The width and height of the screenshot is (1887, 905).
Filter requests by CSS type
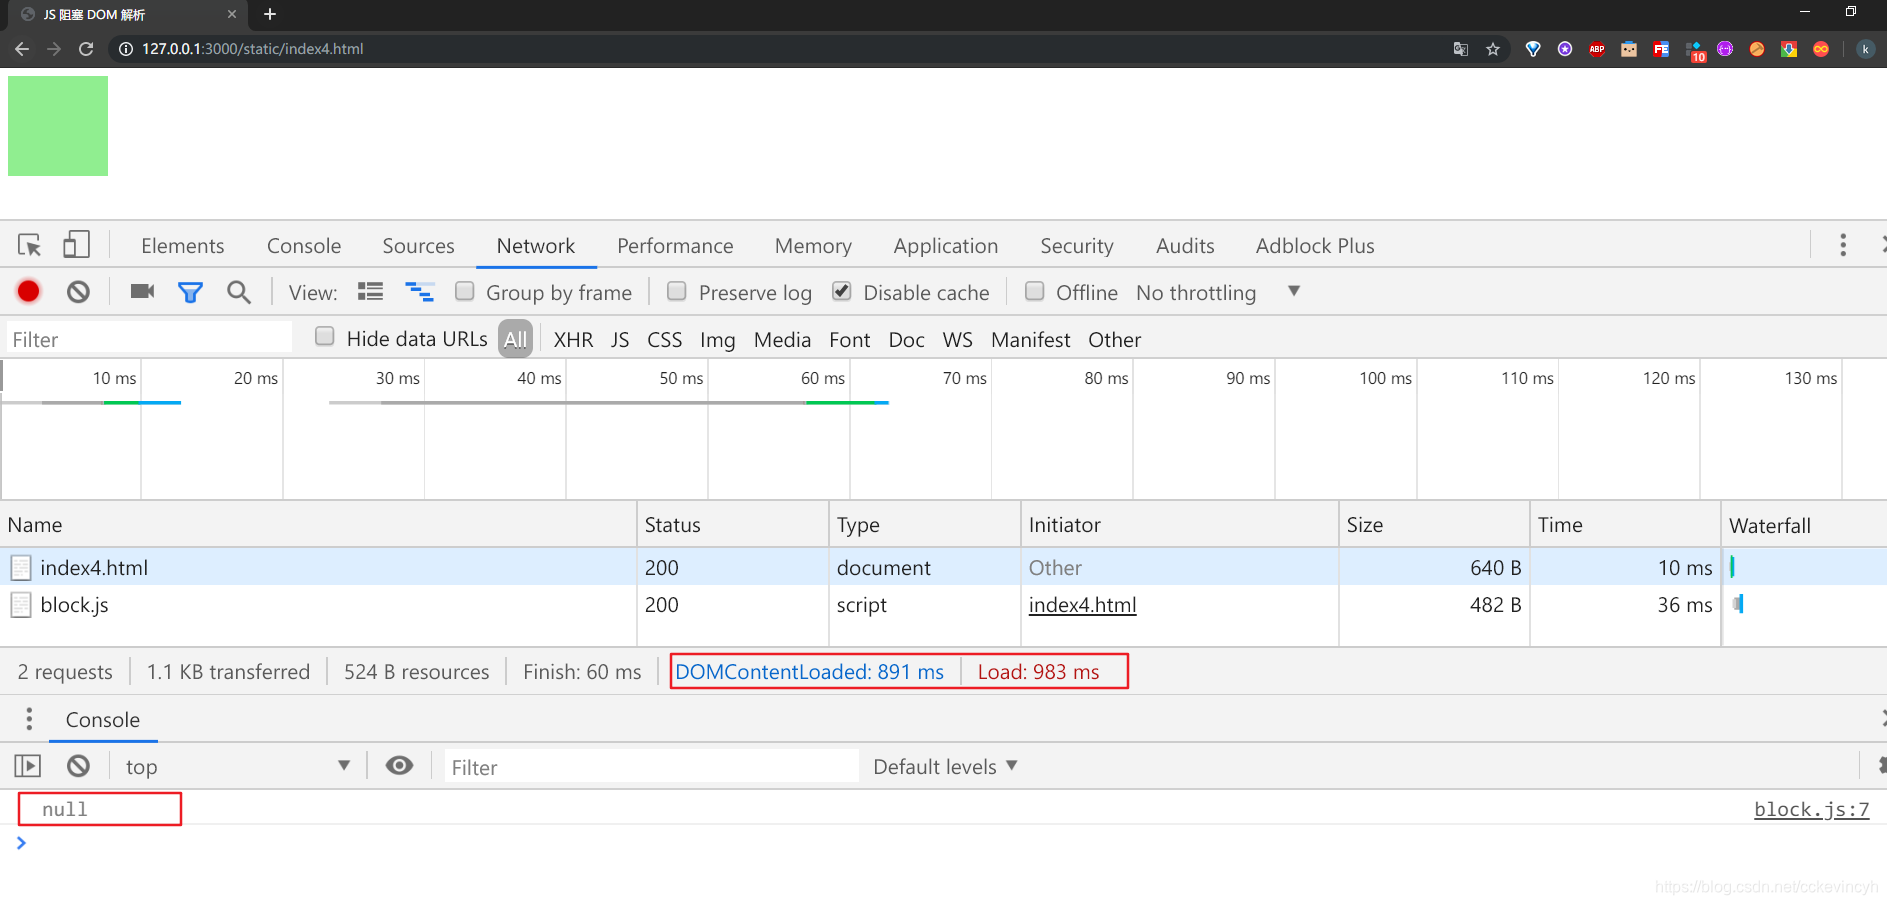click(x=664, y=339)
